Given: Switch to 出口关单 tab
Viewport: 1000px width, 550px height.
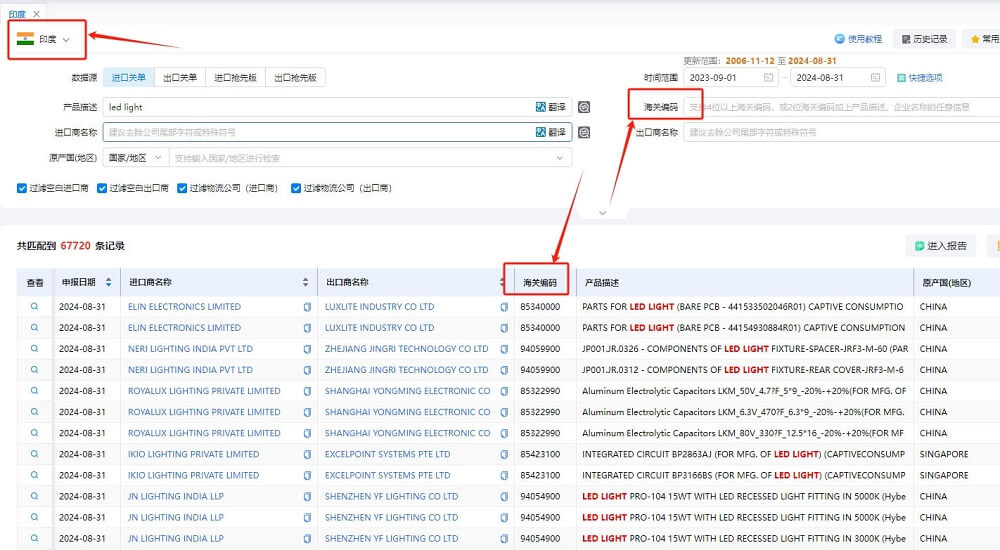Looking at the screenshot, I should coord(180,77).
